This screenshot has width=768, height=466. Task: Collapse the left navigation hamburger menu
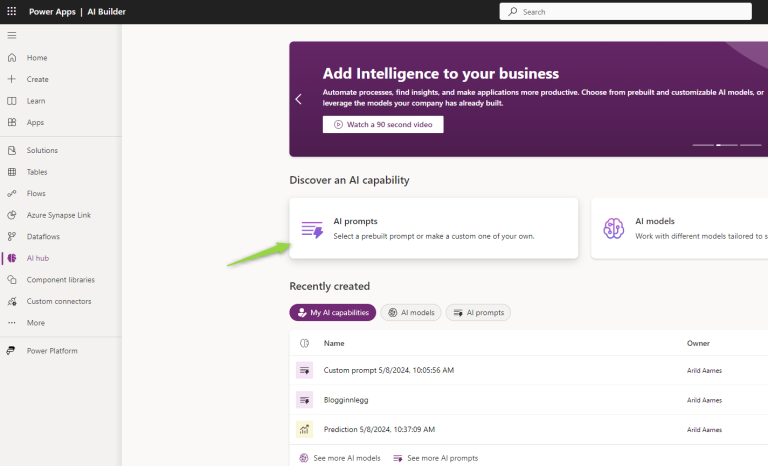12,35
